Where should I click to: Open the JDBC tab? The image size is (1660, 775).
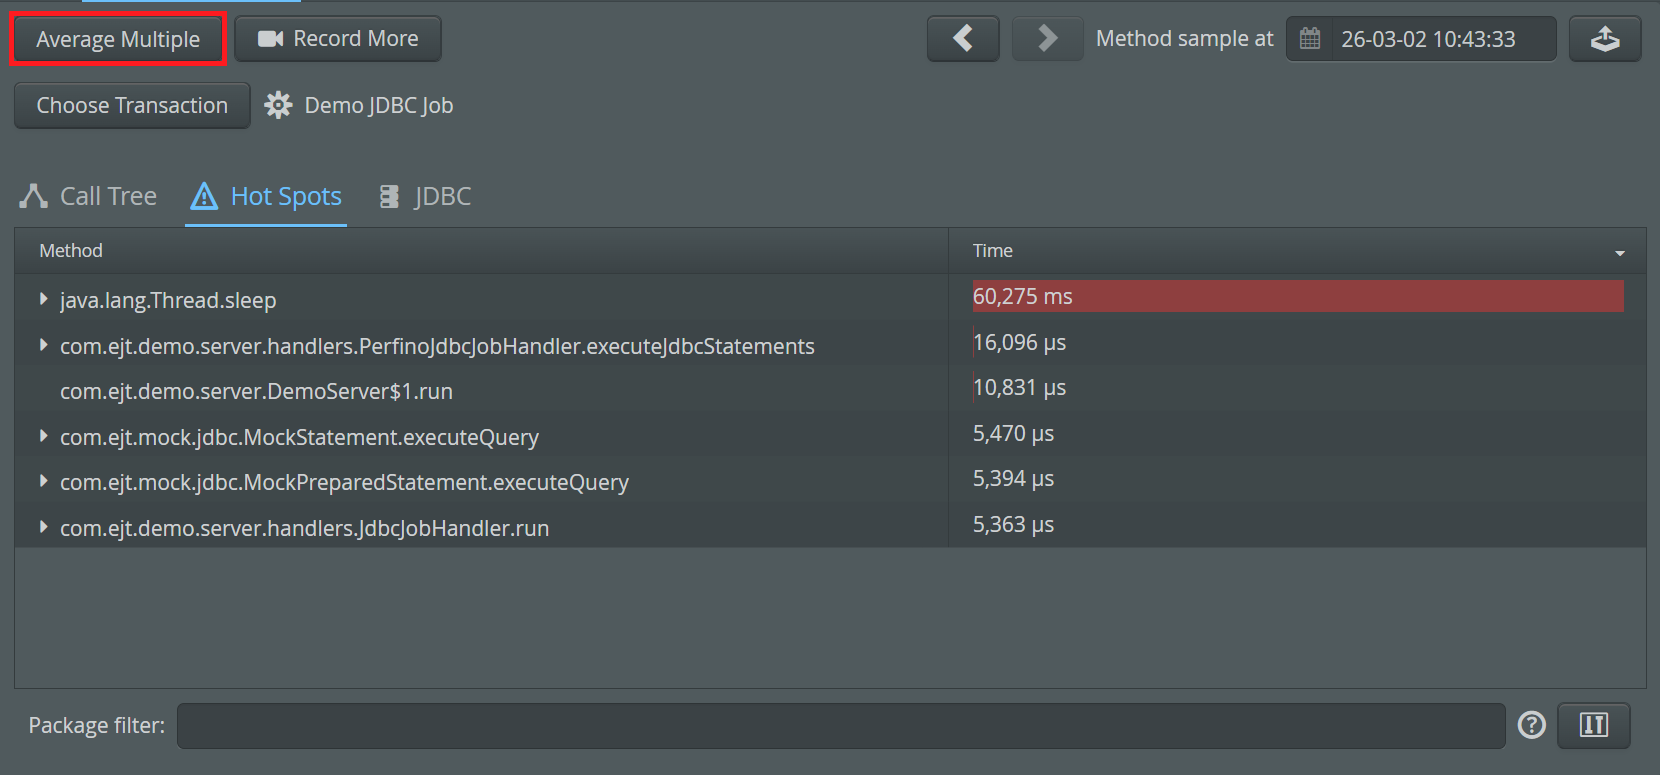click(x=425, y=196)
